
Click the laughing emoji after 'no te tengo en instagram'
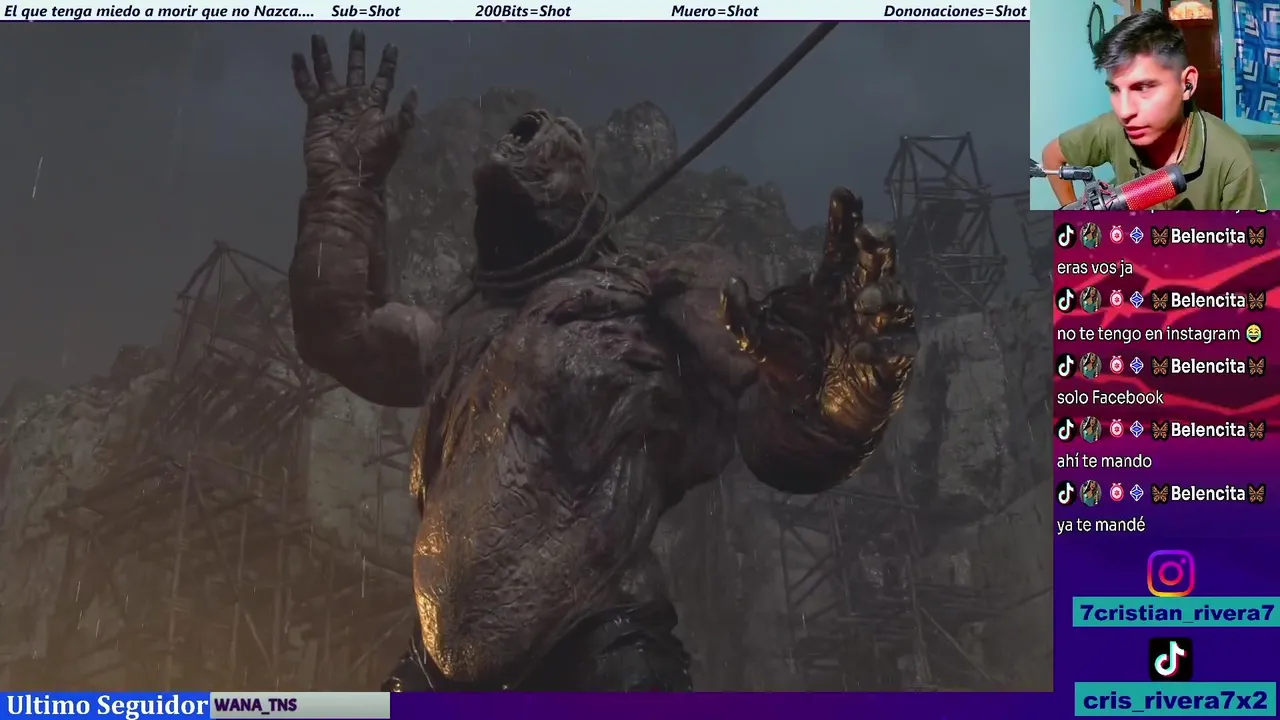[1254, 334]
